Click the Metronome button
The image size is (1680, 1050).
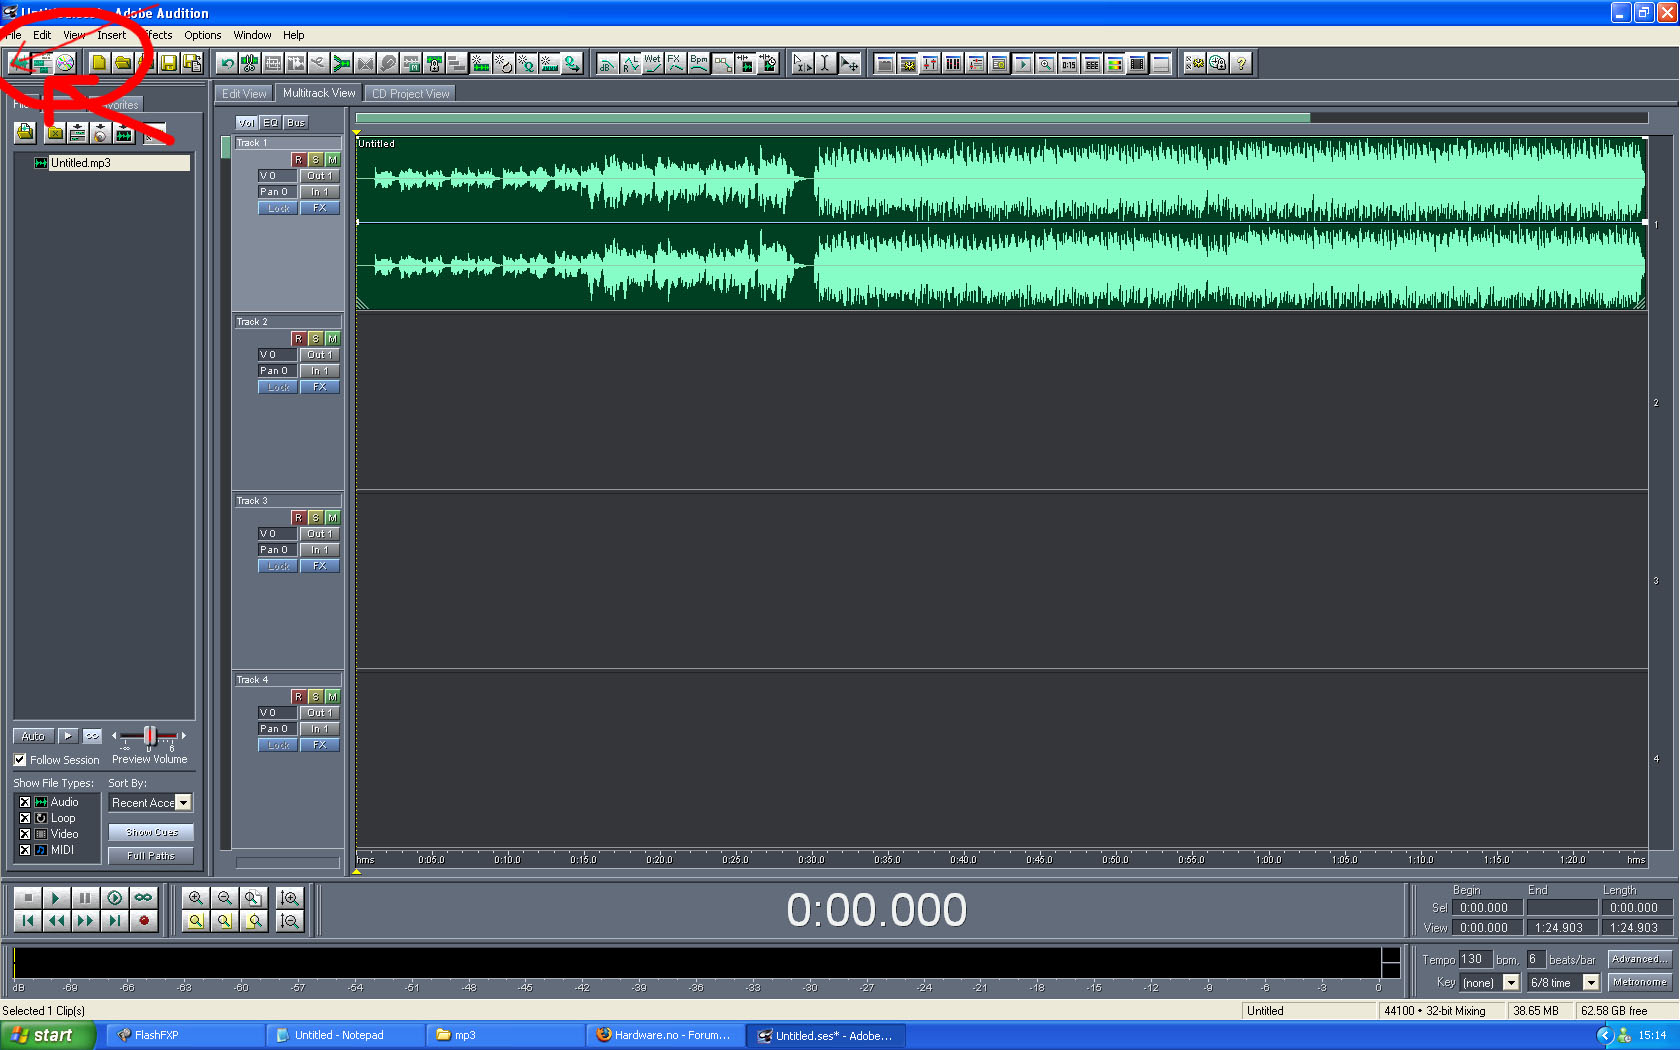pyautogui.click(x=1639, y=983)
